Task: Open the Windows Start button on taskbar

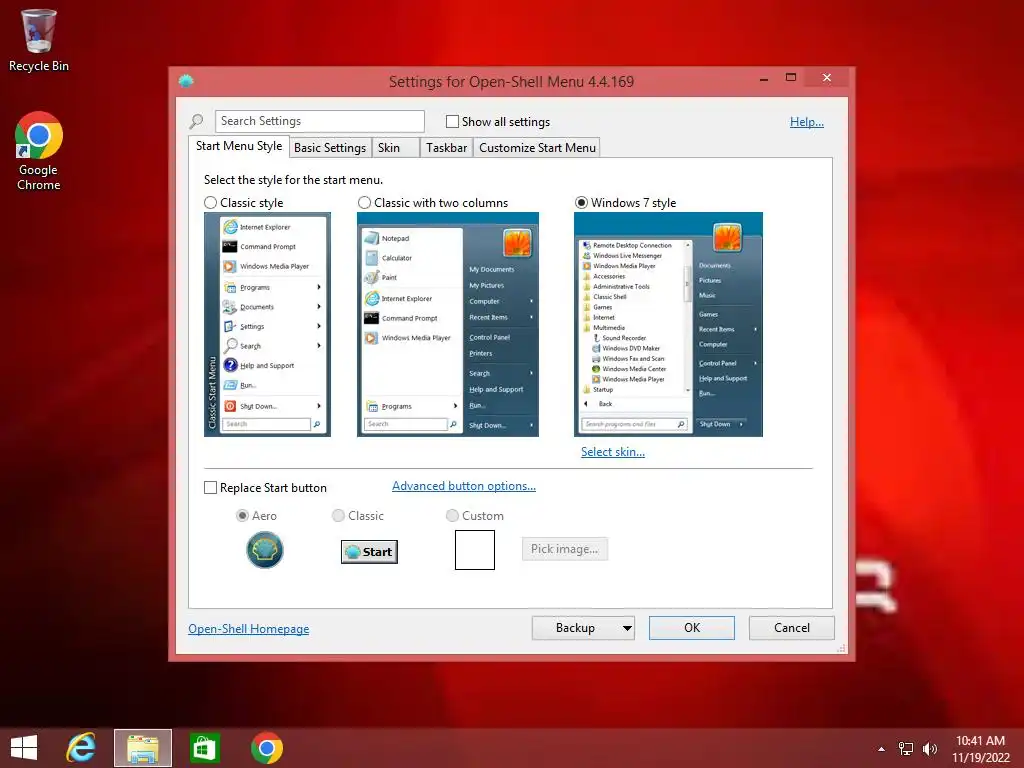Action: 24,748
